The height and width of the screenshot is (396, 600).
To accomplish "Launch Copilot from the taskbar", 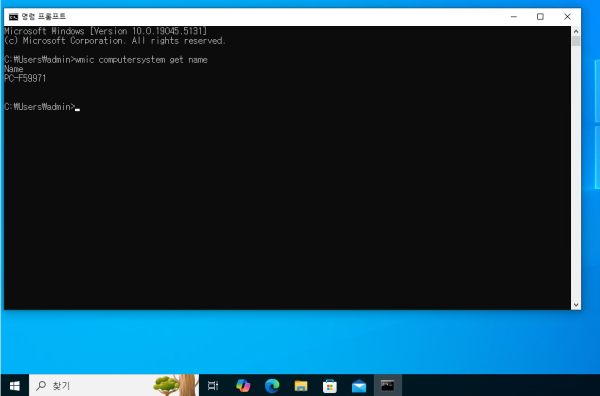I will pos(243,386).
